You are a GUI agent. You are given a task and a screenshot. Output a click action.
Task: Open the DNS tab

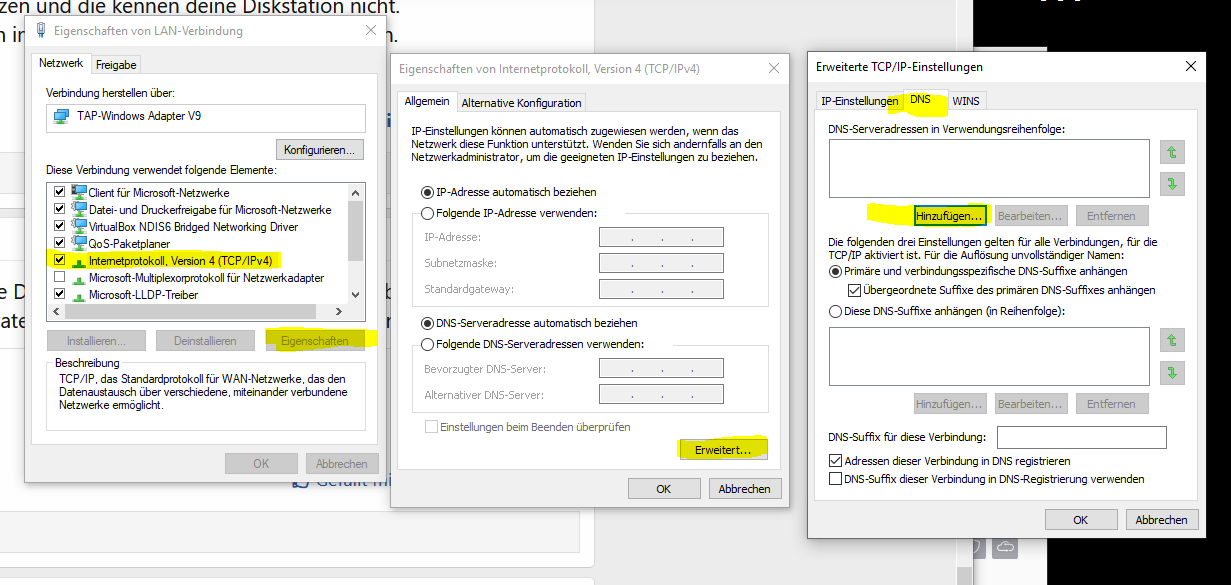920,99
